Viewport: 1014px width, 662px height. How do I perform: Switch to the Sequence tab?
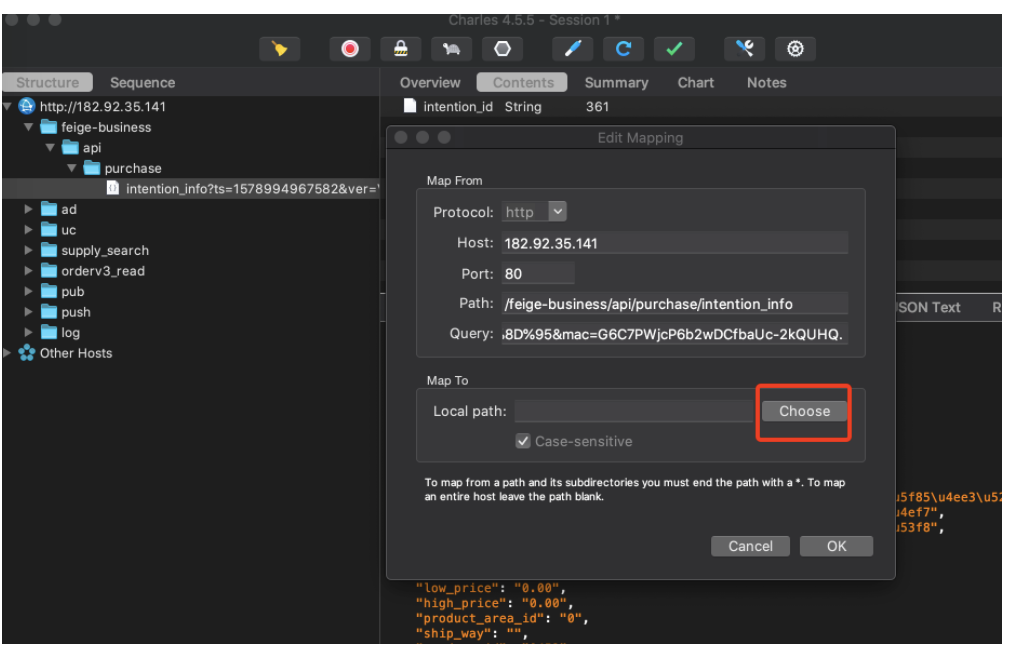(x=142, y=83)
